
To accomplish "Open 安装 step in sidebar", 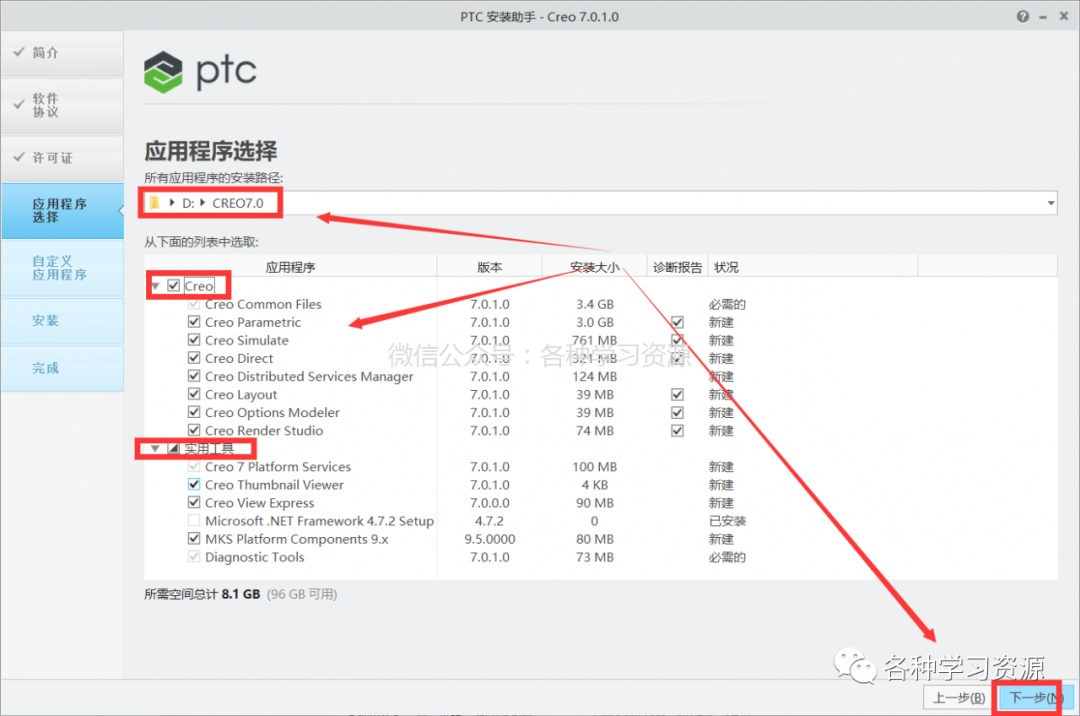I will [x=63, y=321].
